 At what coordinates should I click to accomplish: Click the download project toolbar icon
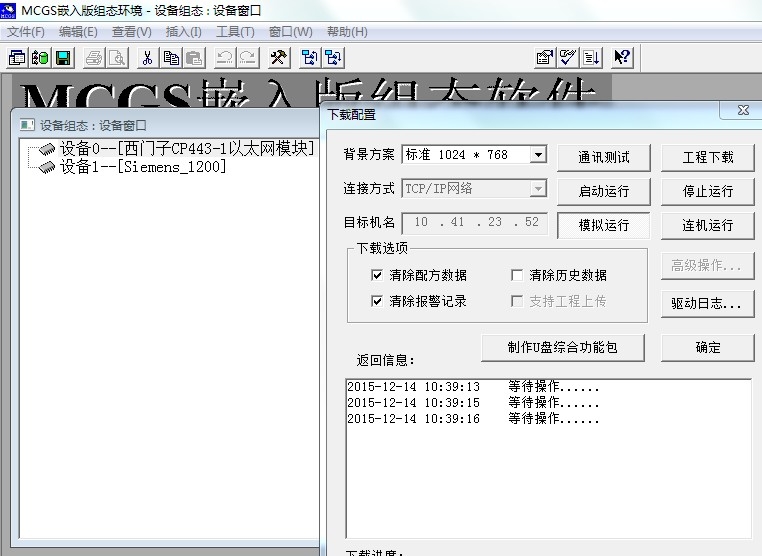click(x=591, y=58)
